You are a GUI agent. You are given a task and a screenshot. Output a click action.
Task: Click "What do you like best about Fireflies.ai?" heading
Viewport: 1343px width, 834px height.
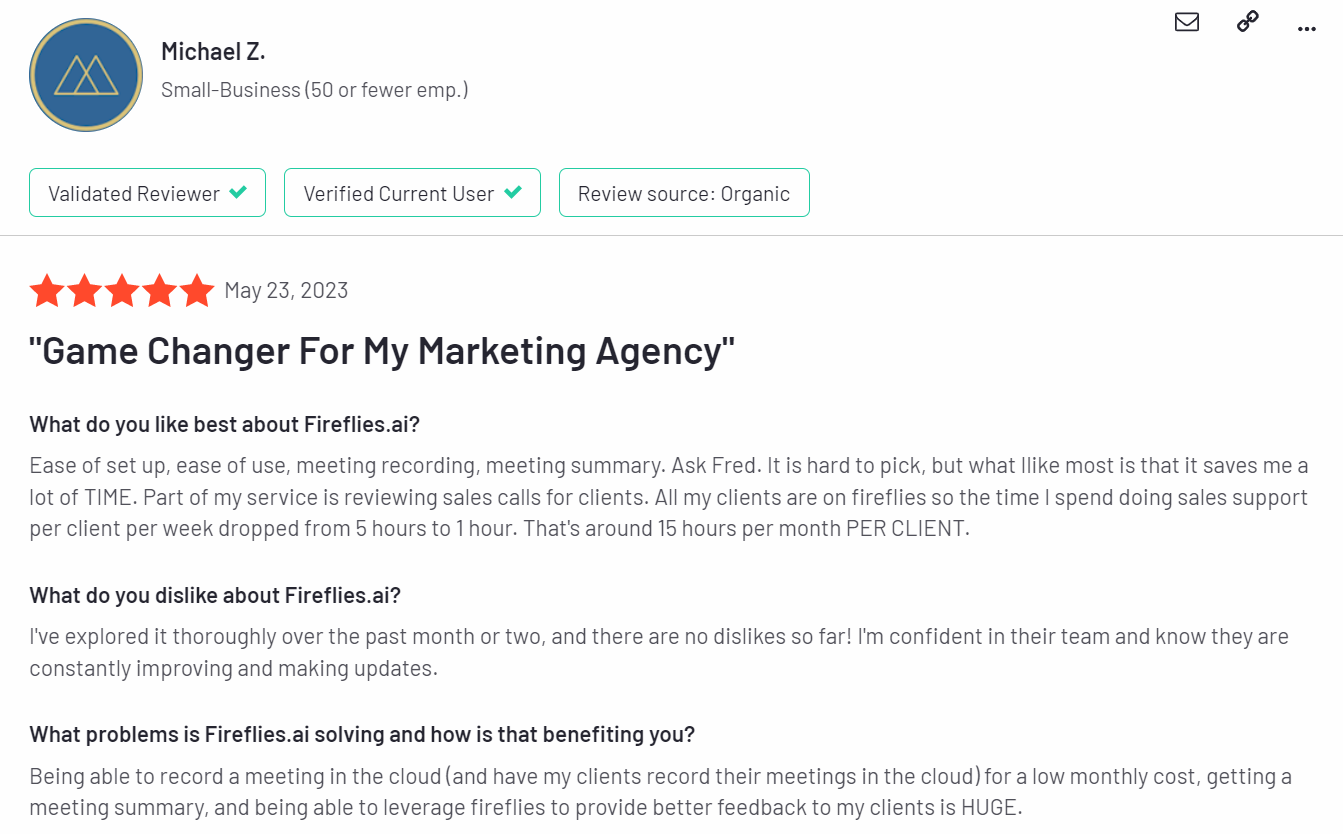224,424
